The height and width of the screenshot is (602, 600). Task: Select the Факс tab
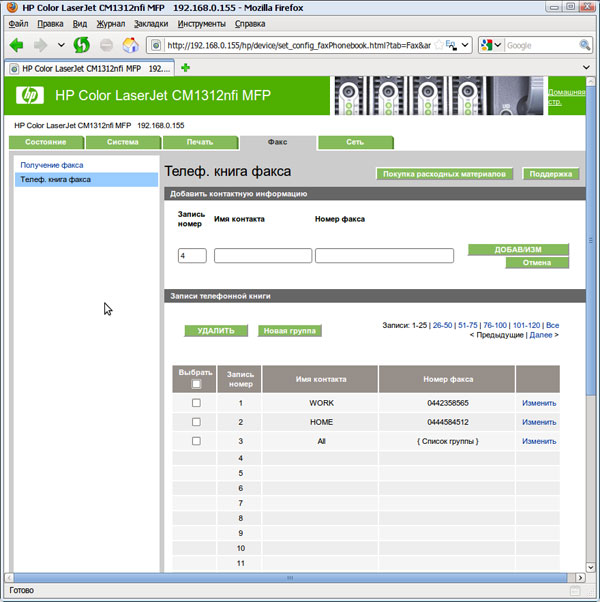coord(277,142)
